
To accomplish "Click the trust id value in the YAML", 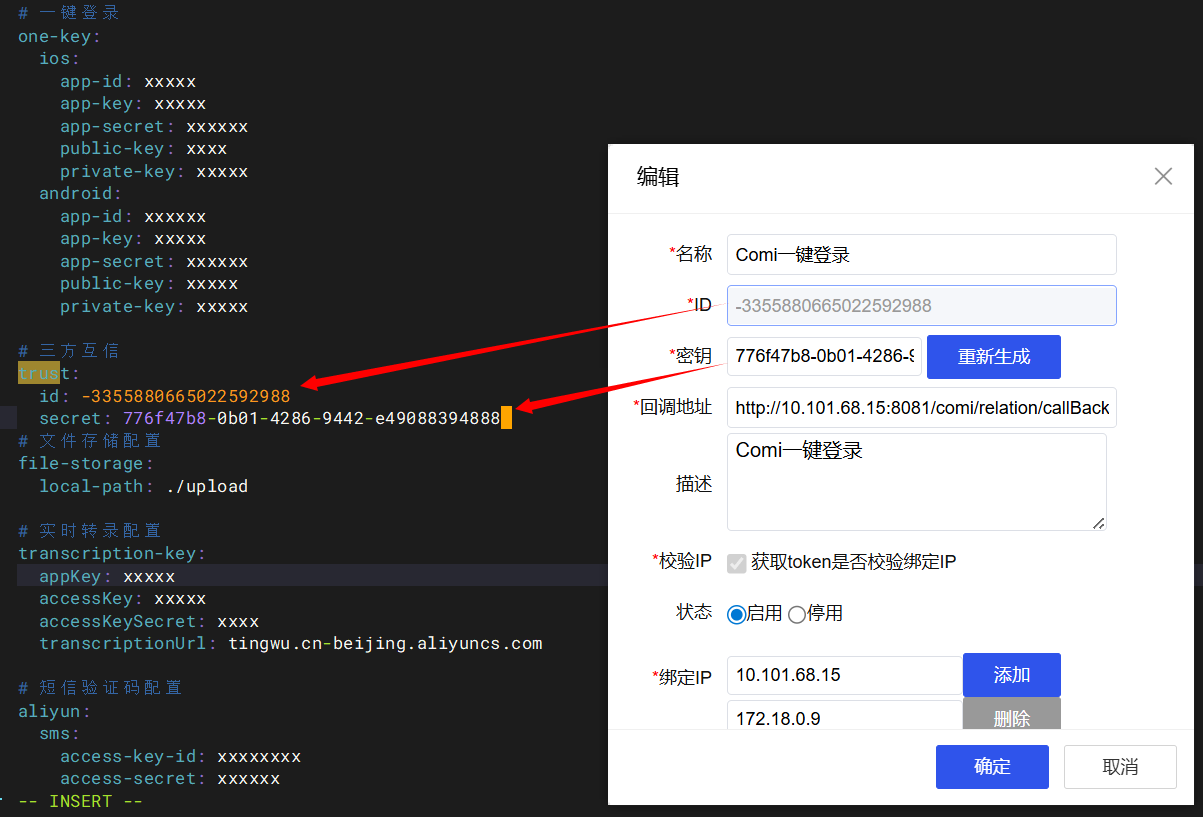I will click(x=186, y=396).
